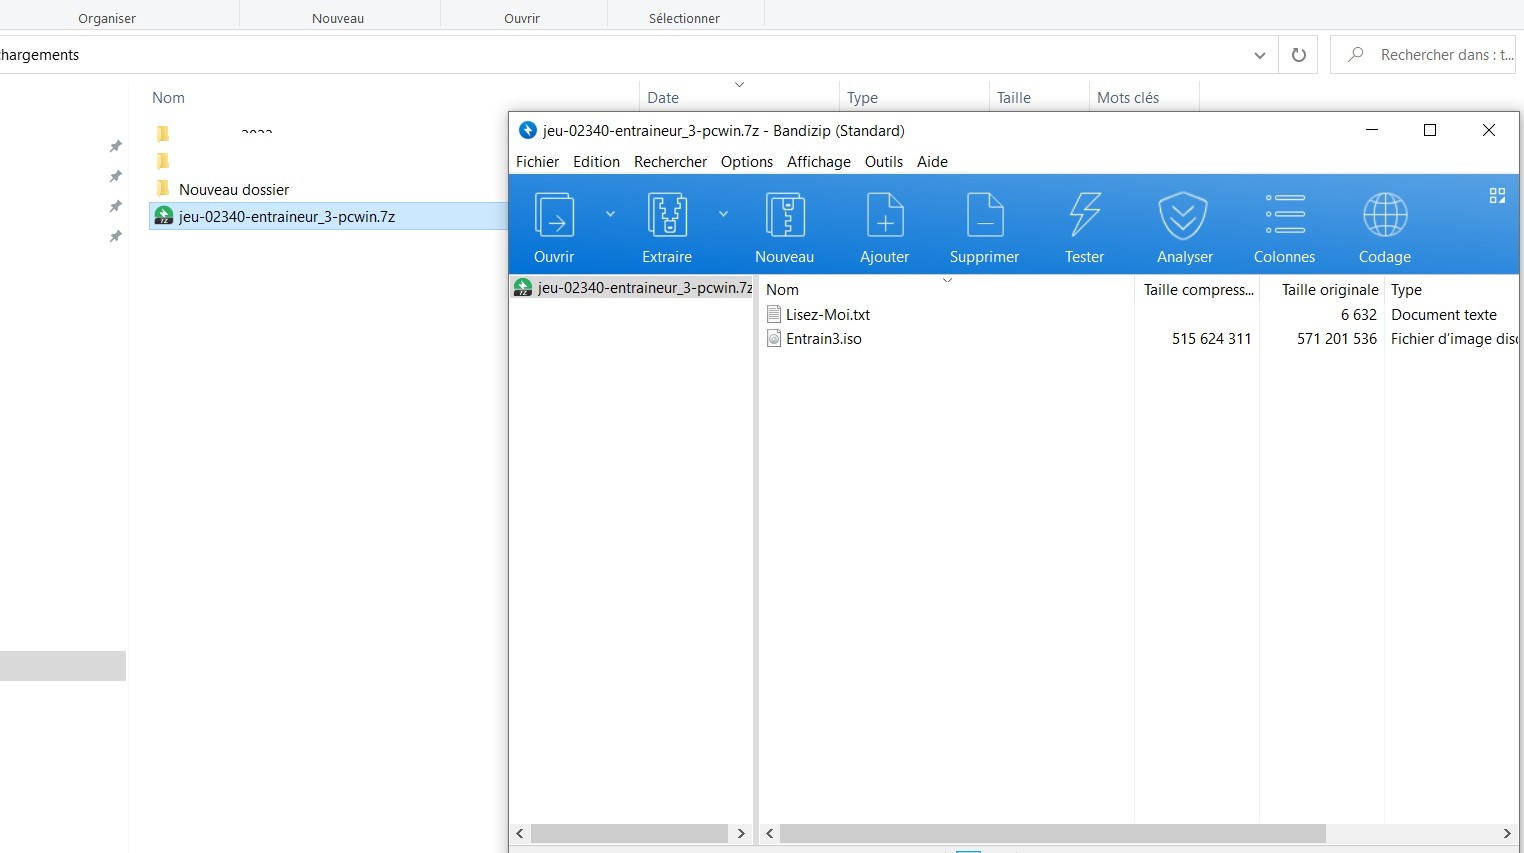
Task: Click the magnifier icon in Explorer search
Action: click(x=1355, y=55)
